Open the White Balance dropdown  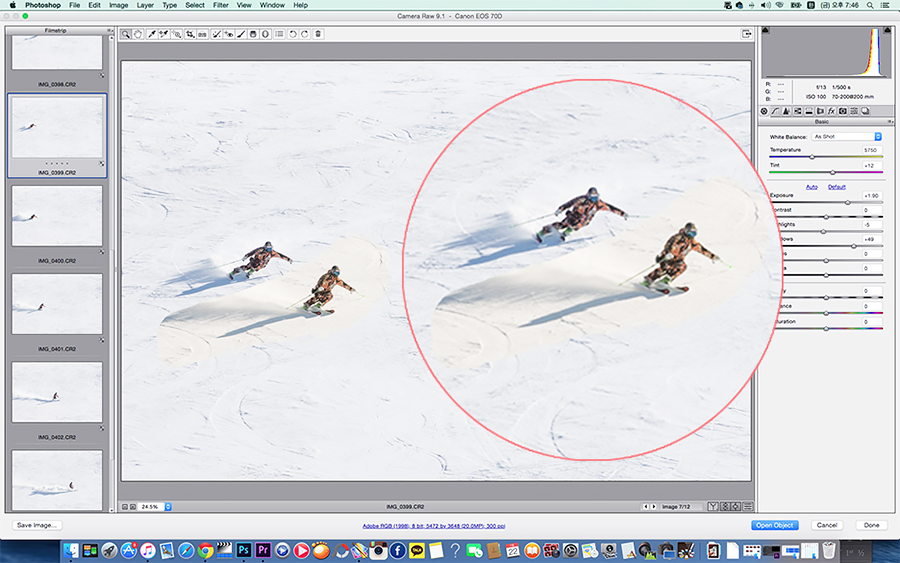(x=846, y=137)
